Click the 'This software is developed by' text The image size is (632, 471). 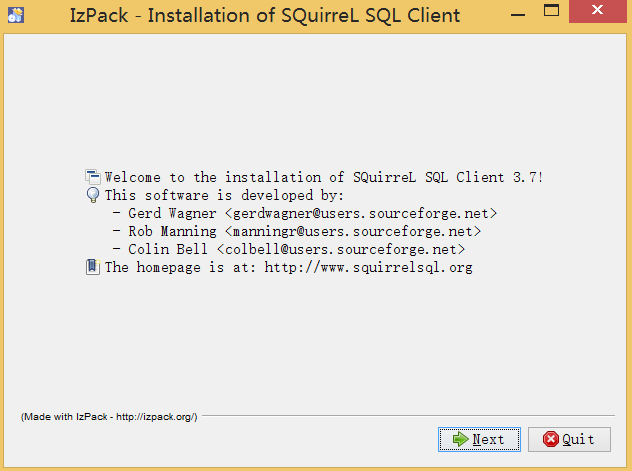(x=224, y=195)
